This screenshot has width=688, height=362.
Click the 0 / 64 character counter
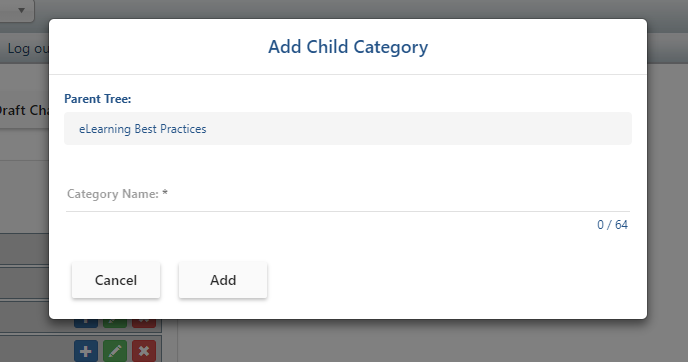[x=612, y=225]
